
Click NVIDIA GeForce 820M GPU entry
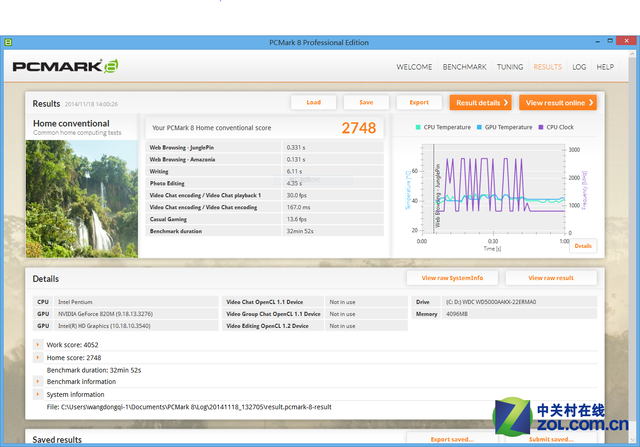point(106,314)
